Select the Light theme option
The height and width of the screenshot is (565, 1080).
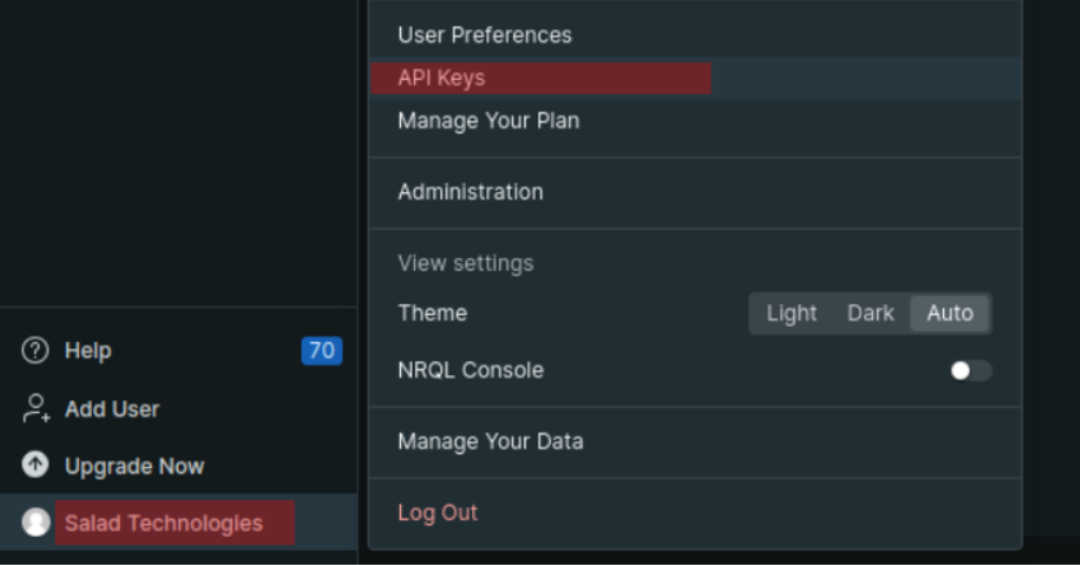tap(791, 314)
